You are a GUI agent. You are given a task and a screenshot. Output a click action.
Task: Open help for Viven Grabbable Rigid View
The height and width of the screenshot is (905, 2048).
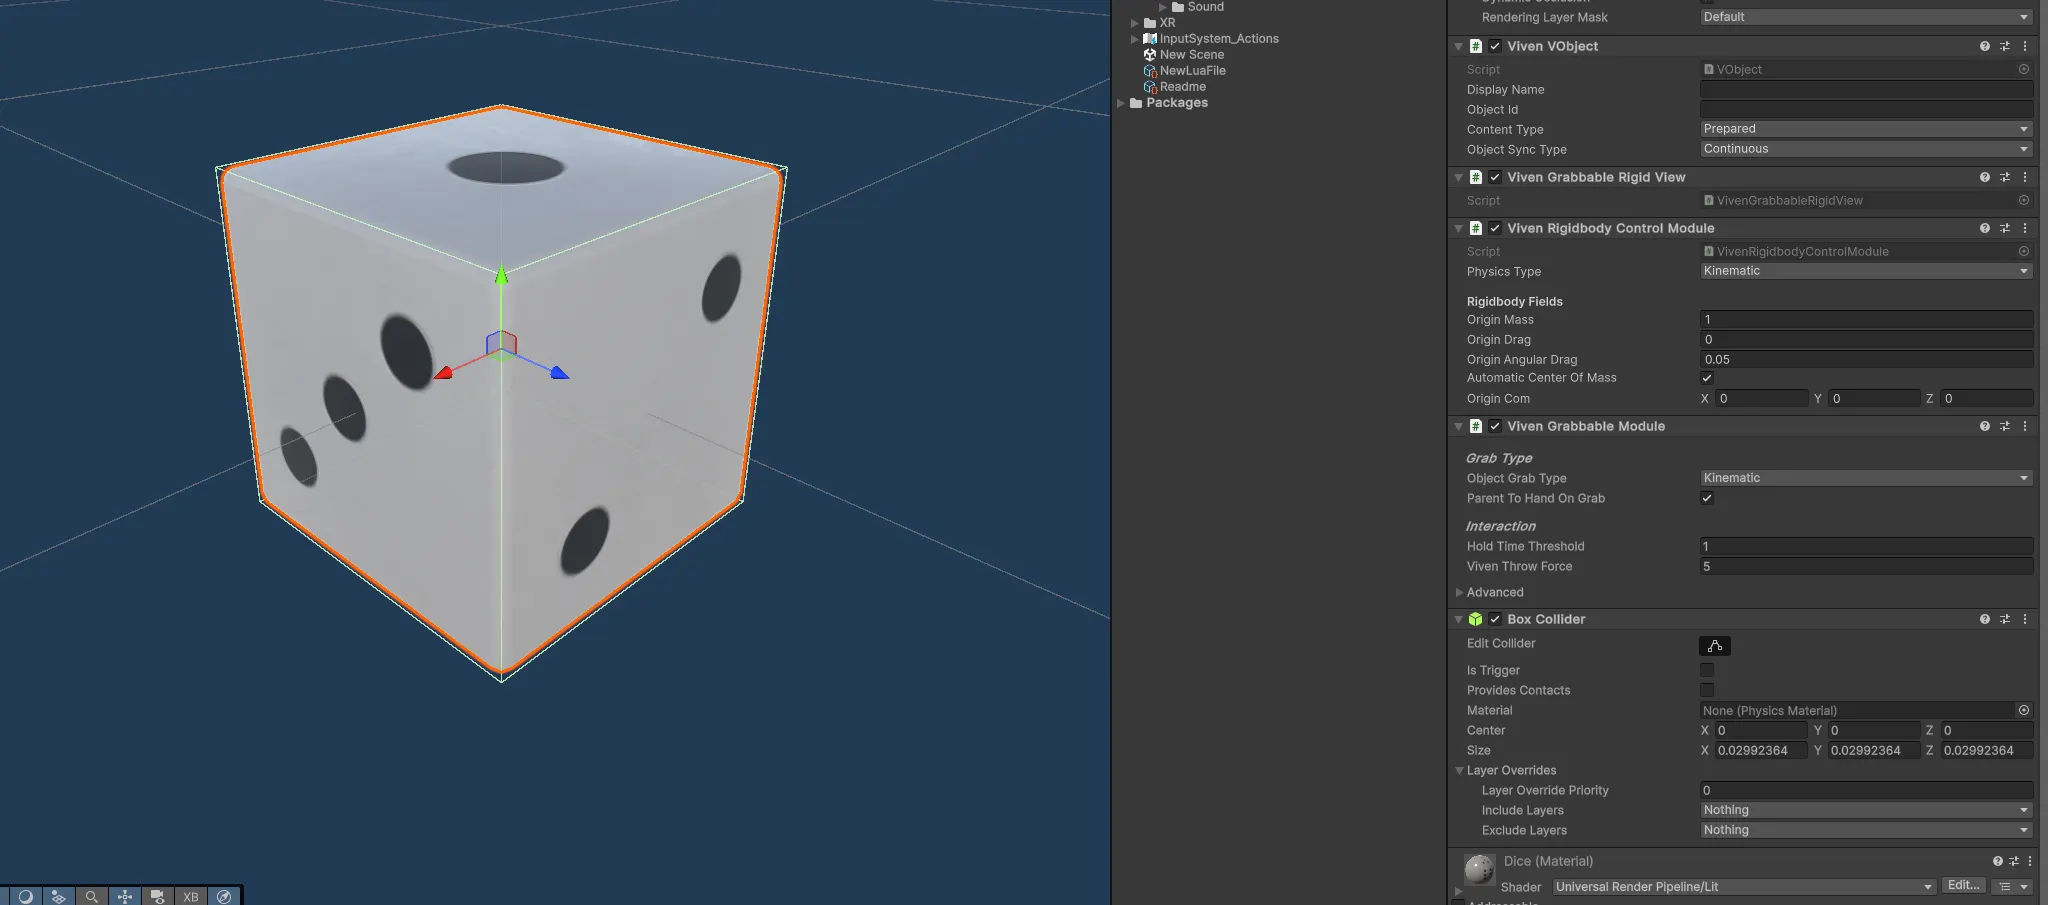tap(1984, 177)
